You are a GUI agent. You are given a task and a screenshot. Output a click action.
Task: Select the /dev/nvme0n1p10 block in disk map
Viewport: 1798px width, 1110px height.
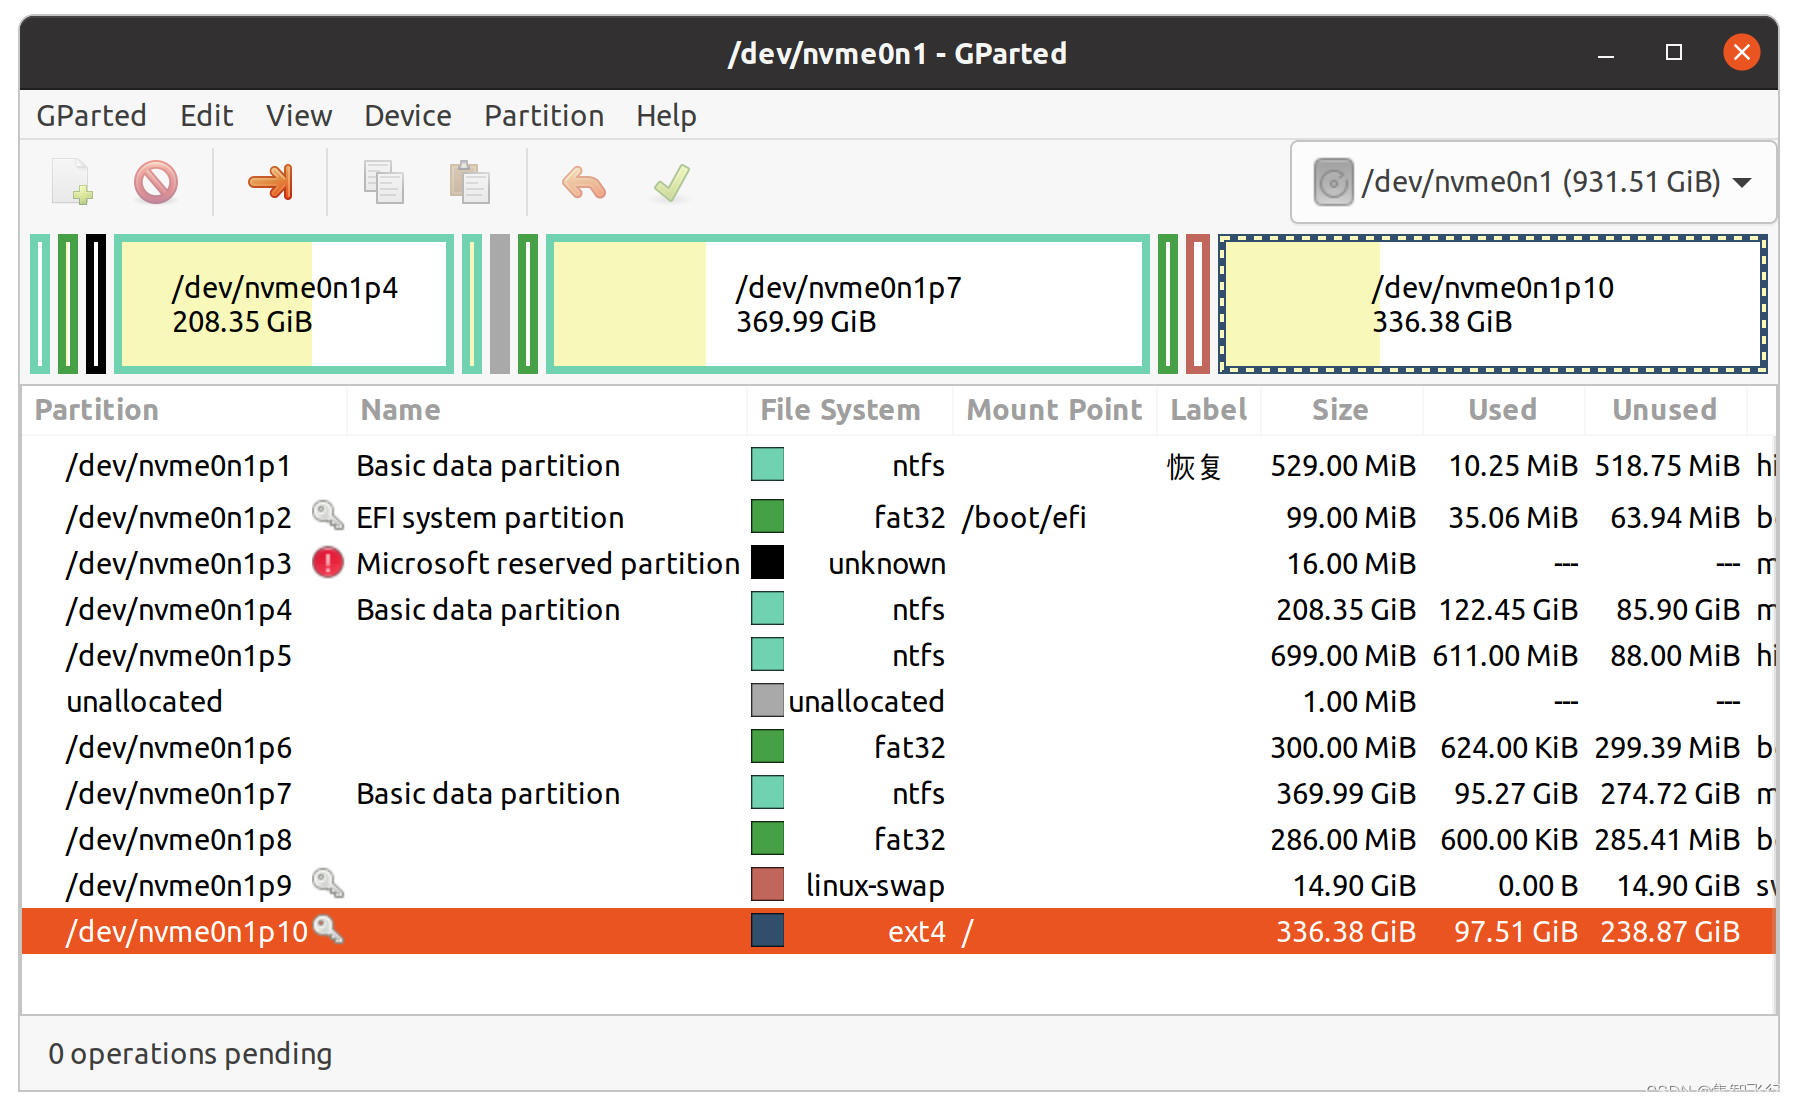1493,304
